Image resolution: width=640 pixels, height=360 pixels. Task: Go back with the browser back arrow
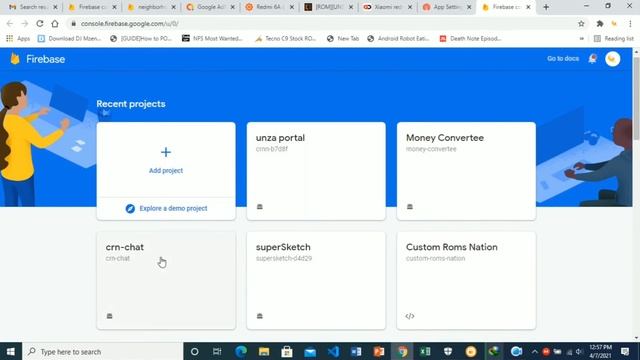point(10,24)
